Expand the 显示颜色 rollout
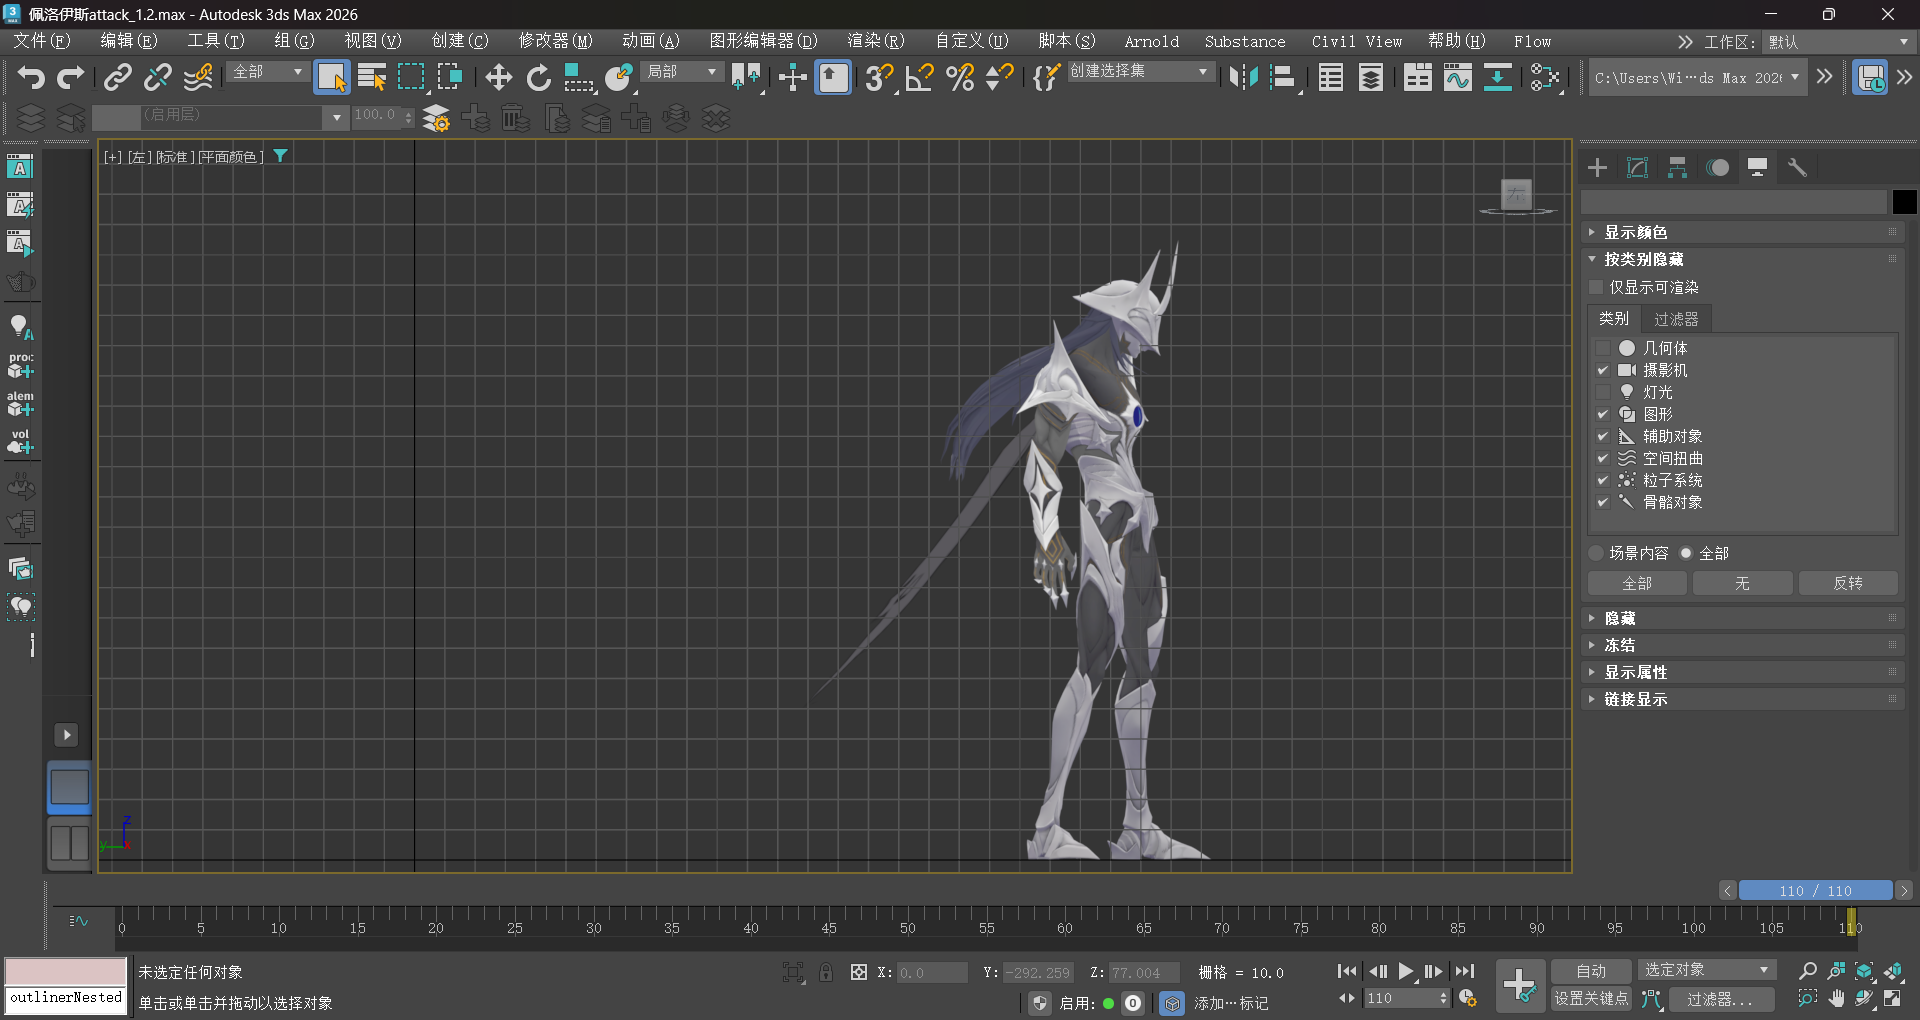The height and width of the screenshot is (1020, 1920). [x=1742, y=233]
